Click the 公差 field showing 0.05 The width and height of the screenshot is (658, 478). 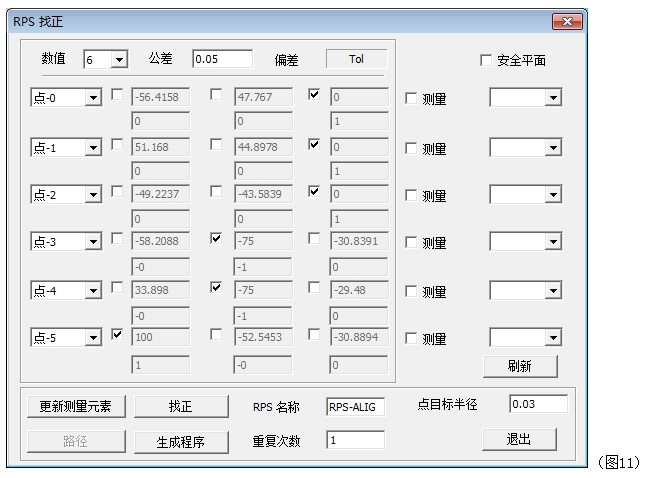(x=222, y=59)
